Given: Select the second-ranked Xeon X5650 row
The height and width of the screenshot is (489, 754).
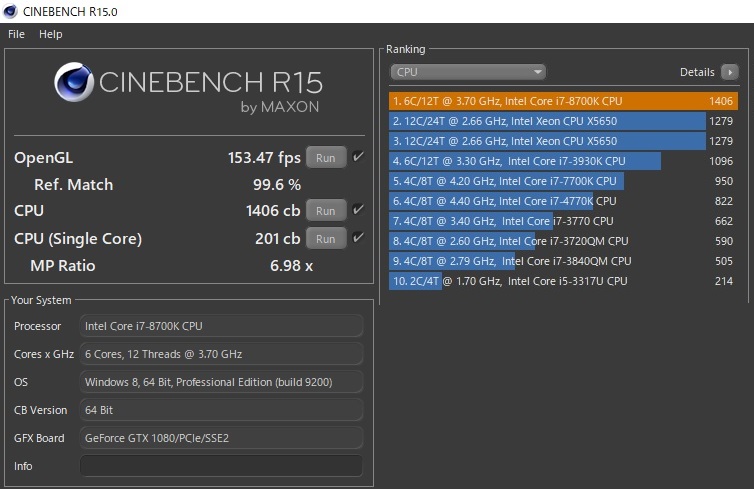Looking at the screenshot, I should pyautogui.click(x=563, y=121).
